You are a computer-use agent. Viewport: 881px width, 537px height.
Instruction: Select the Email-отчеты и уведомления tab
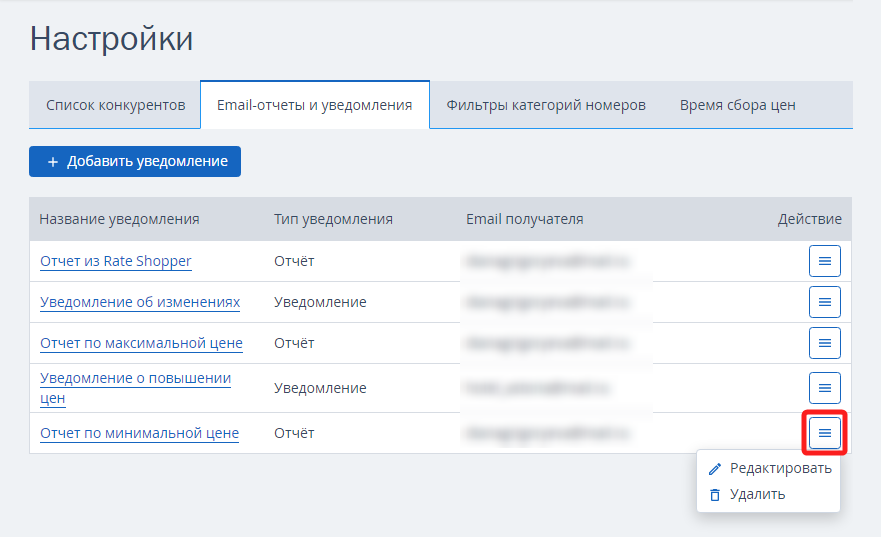[315, 105]
